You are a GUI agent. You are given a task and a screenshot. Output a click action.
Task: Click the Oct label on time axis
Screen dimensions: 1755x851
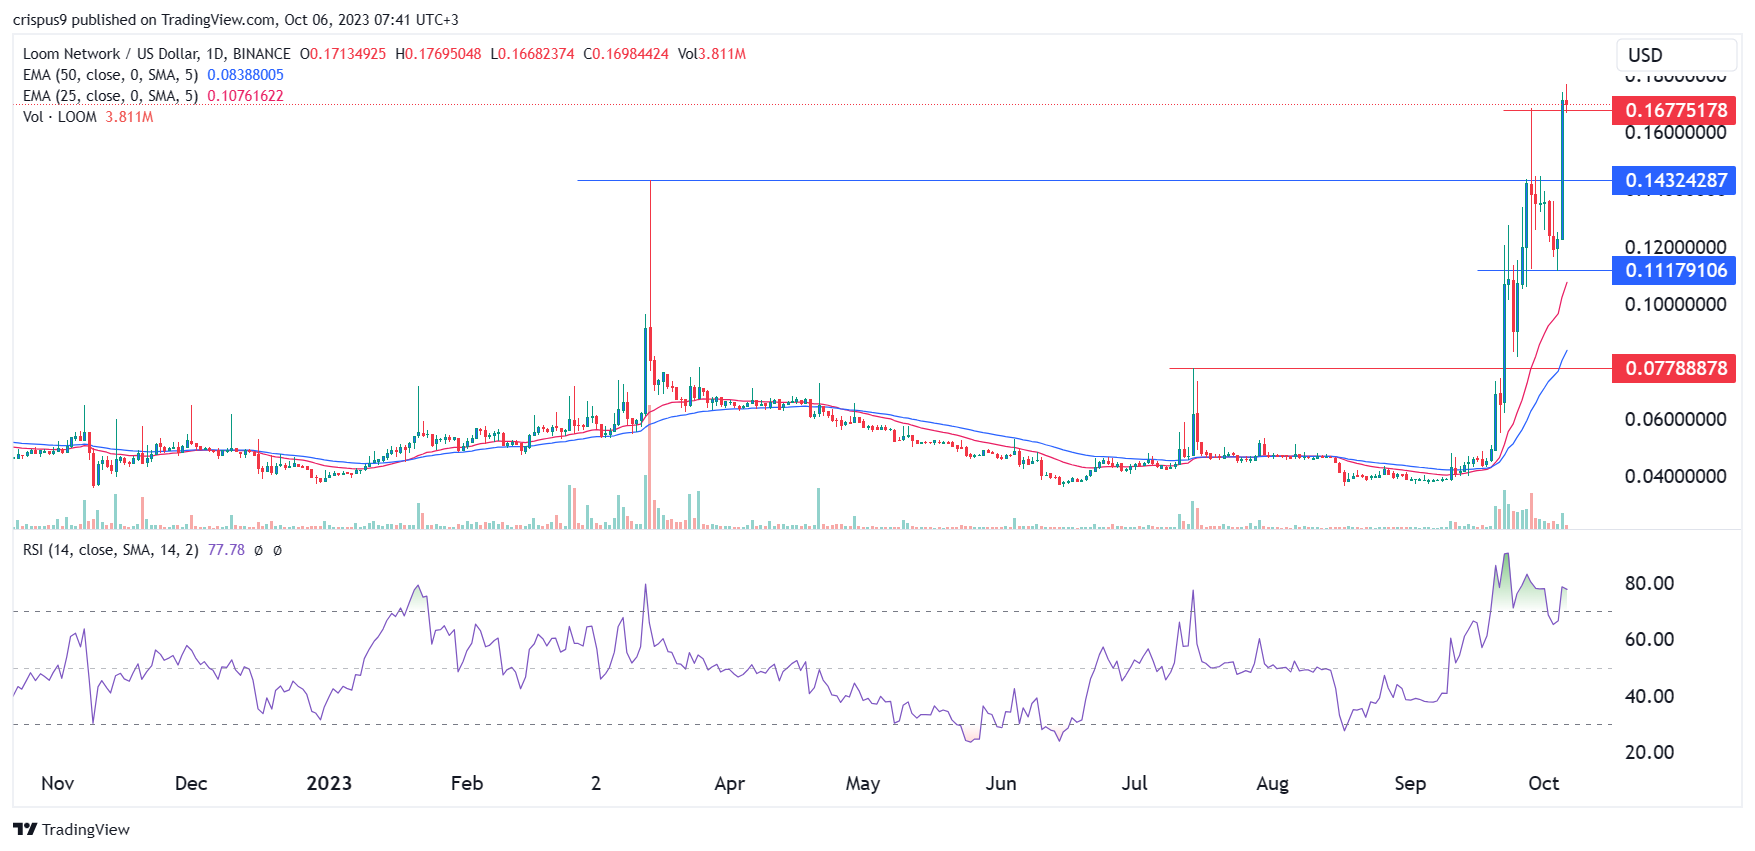[x=1543, y=783]
